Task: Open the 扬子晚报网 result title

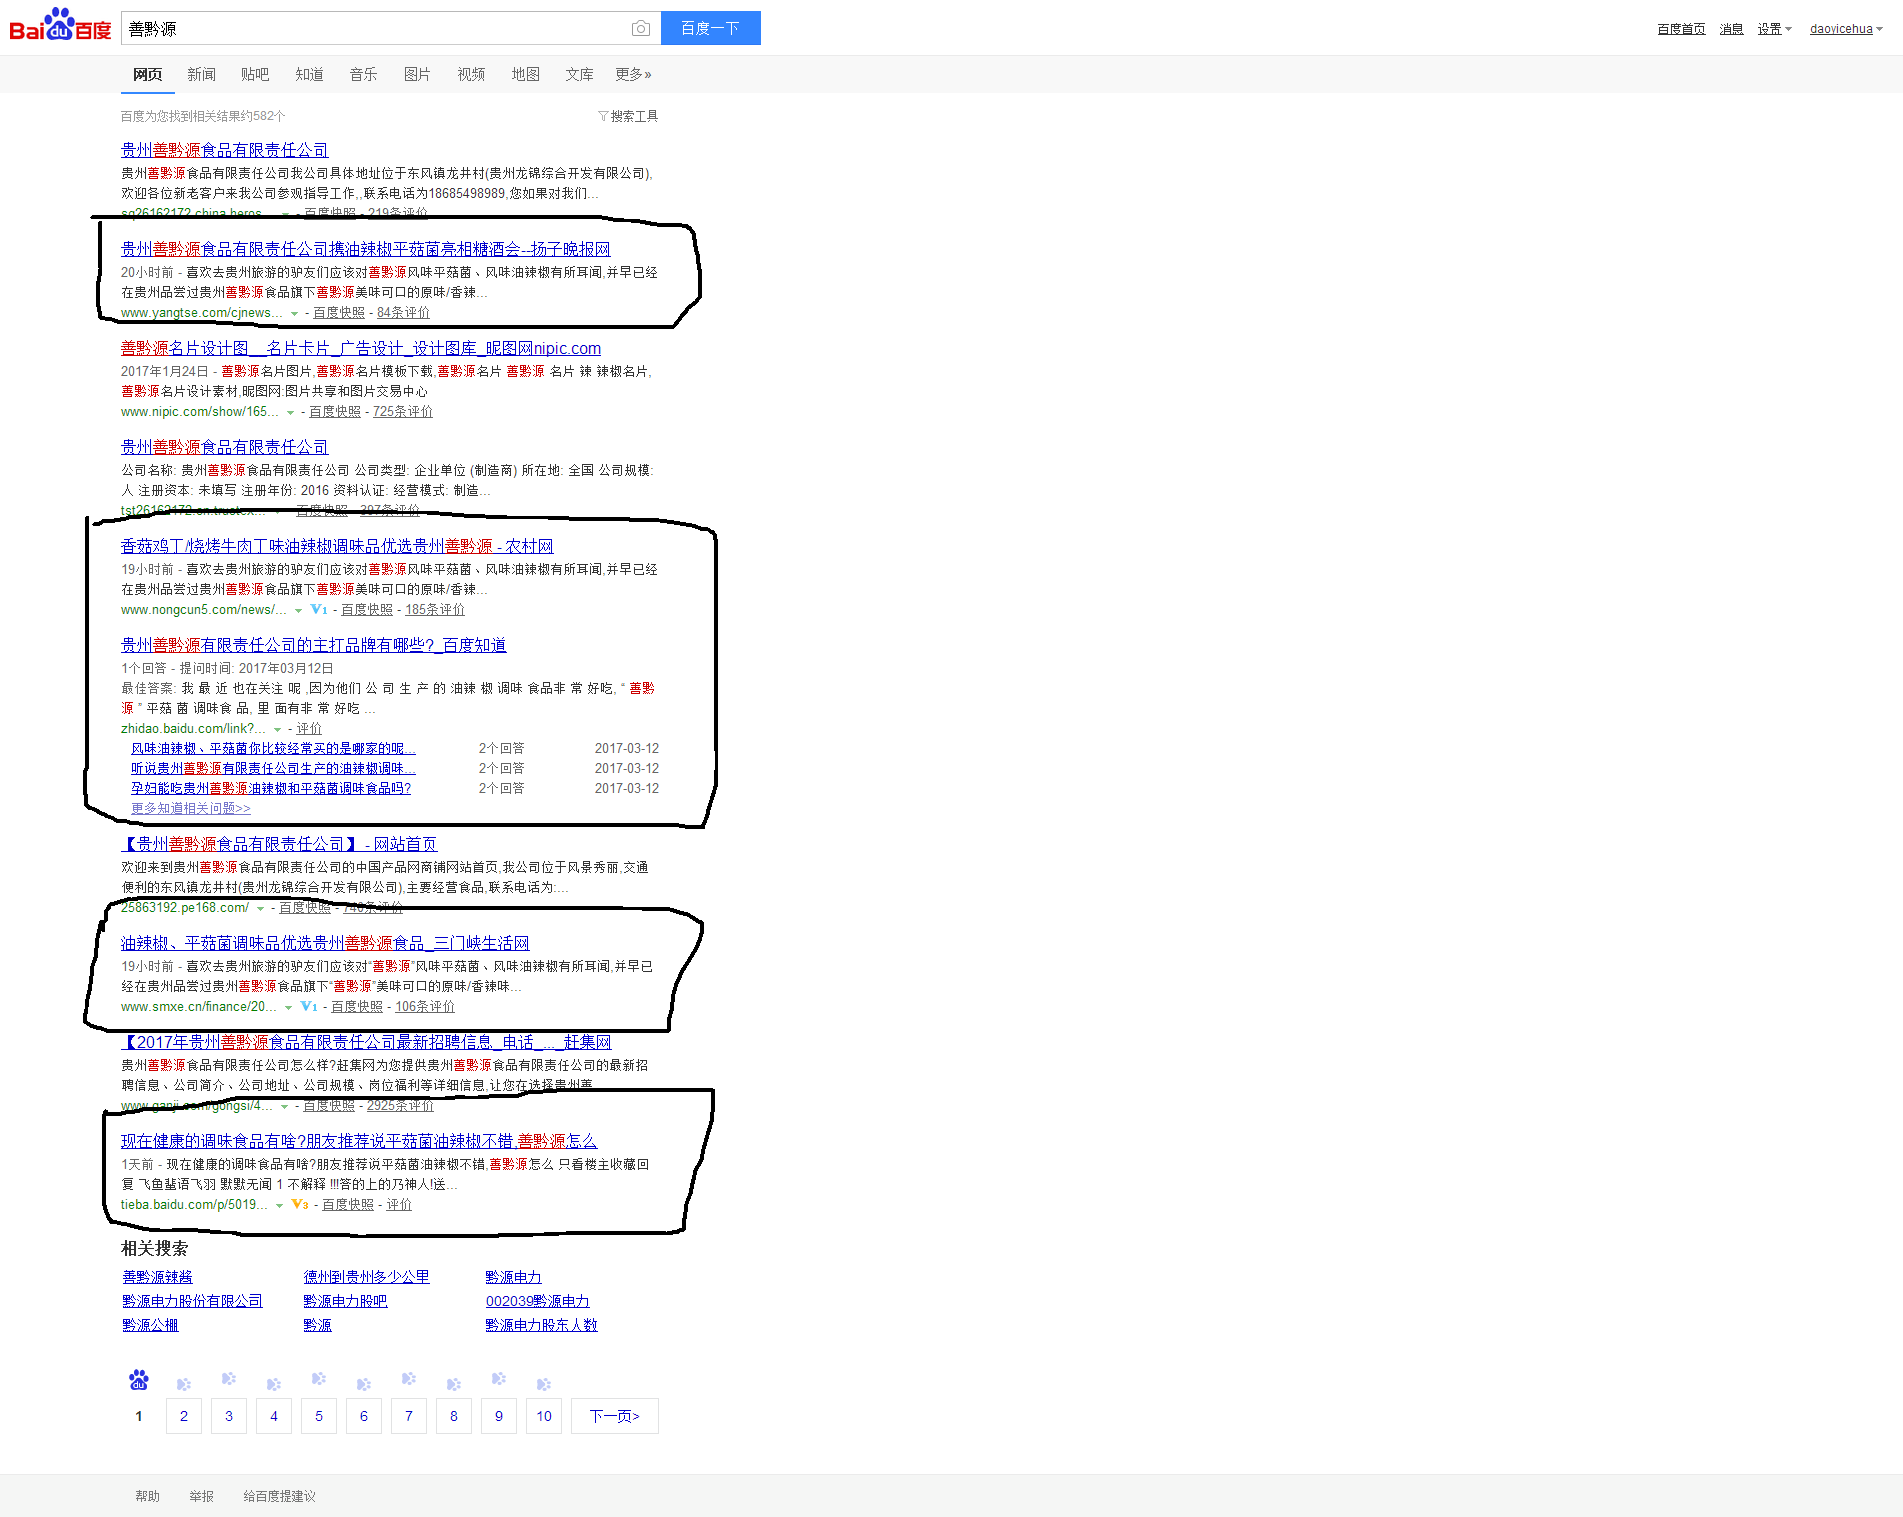Action: (366, 249)
